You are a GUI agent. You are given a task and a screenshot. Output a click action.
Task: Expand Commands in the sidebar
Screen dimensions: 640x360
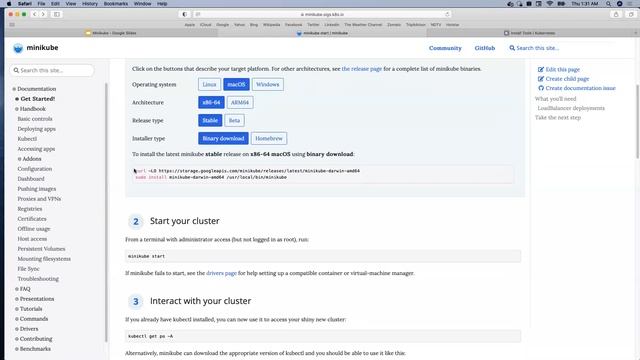coord(17,319)
